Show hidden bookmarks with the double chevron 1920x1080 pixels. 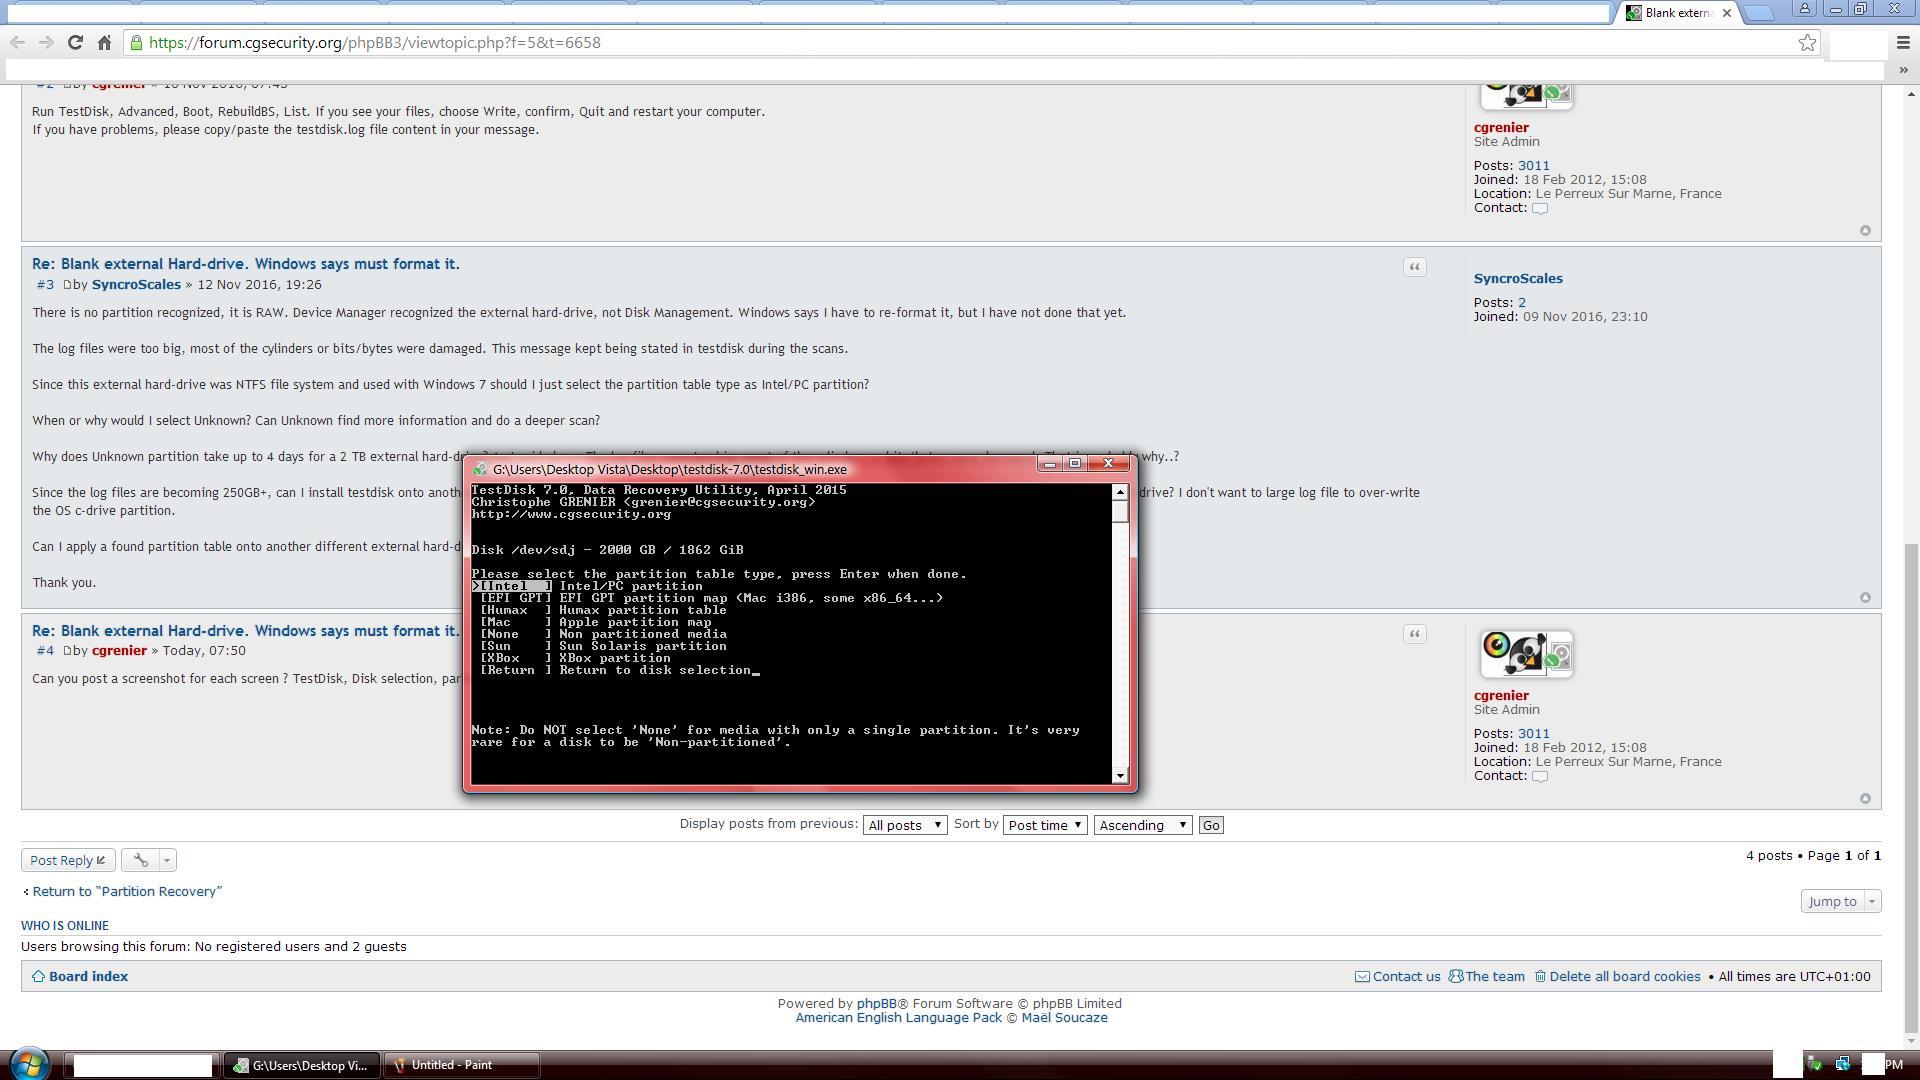tap(1903, 70)
